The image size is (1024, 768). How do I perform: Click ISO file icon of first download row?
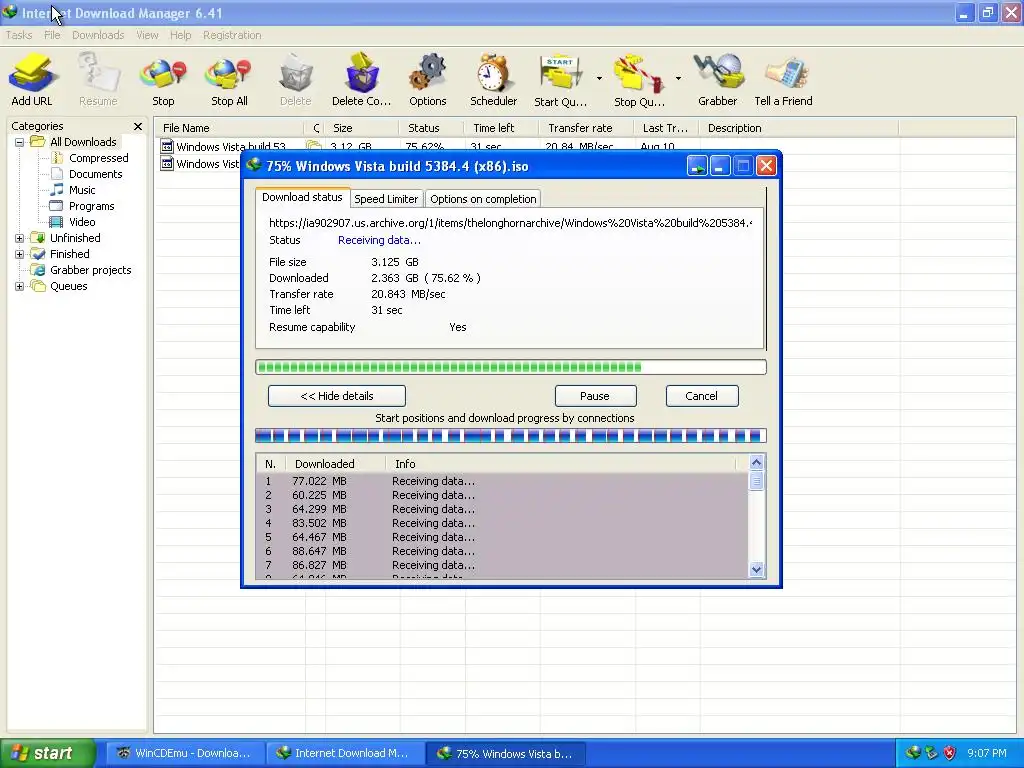coord(167,146)
